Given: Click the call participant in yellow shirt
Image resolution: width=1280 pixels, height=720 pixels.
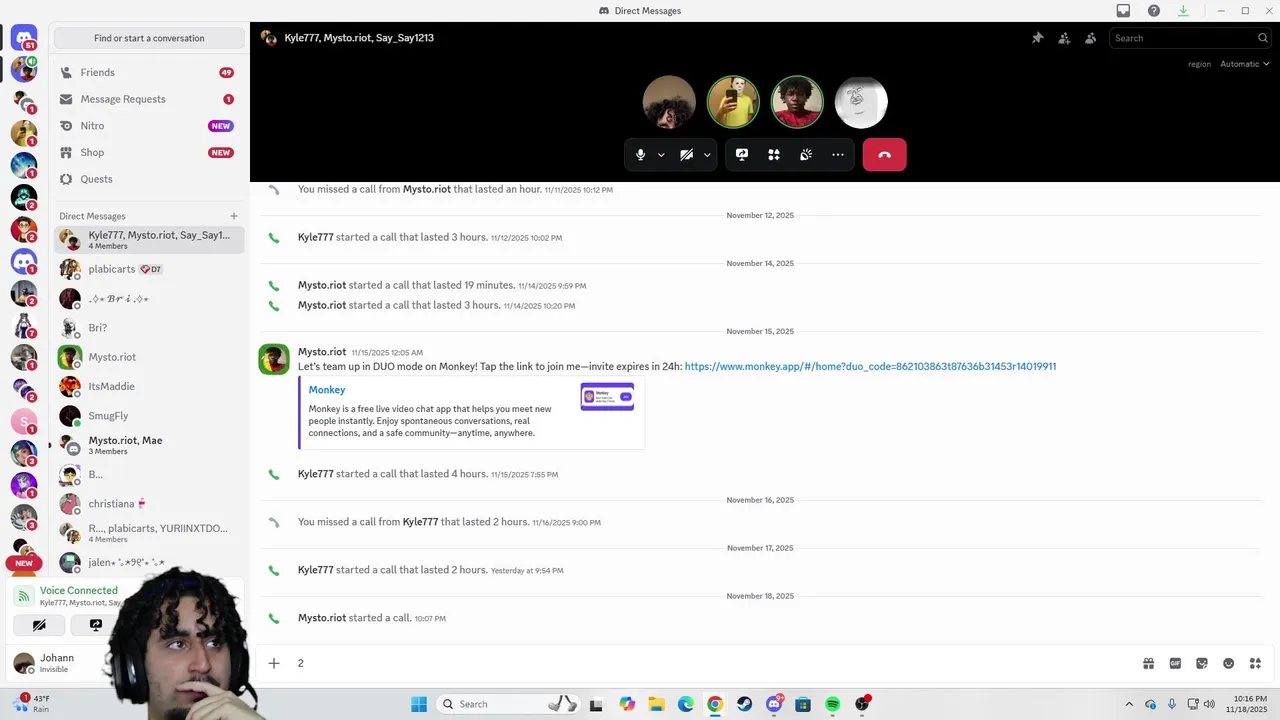Looking at the screenshot, I should [733, 102].
